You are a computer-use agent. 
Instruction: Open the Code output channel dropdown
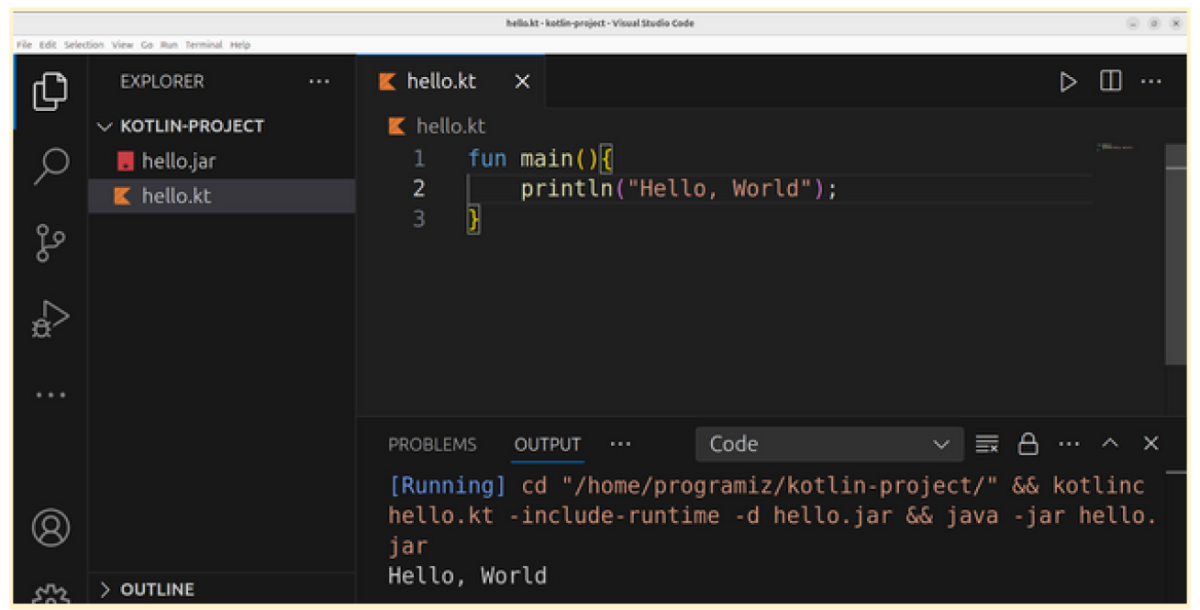830,443
